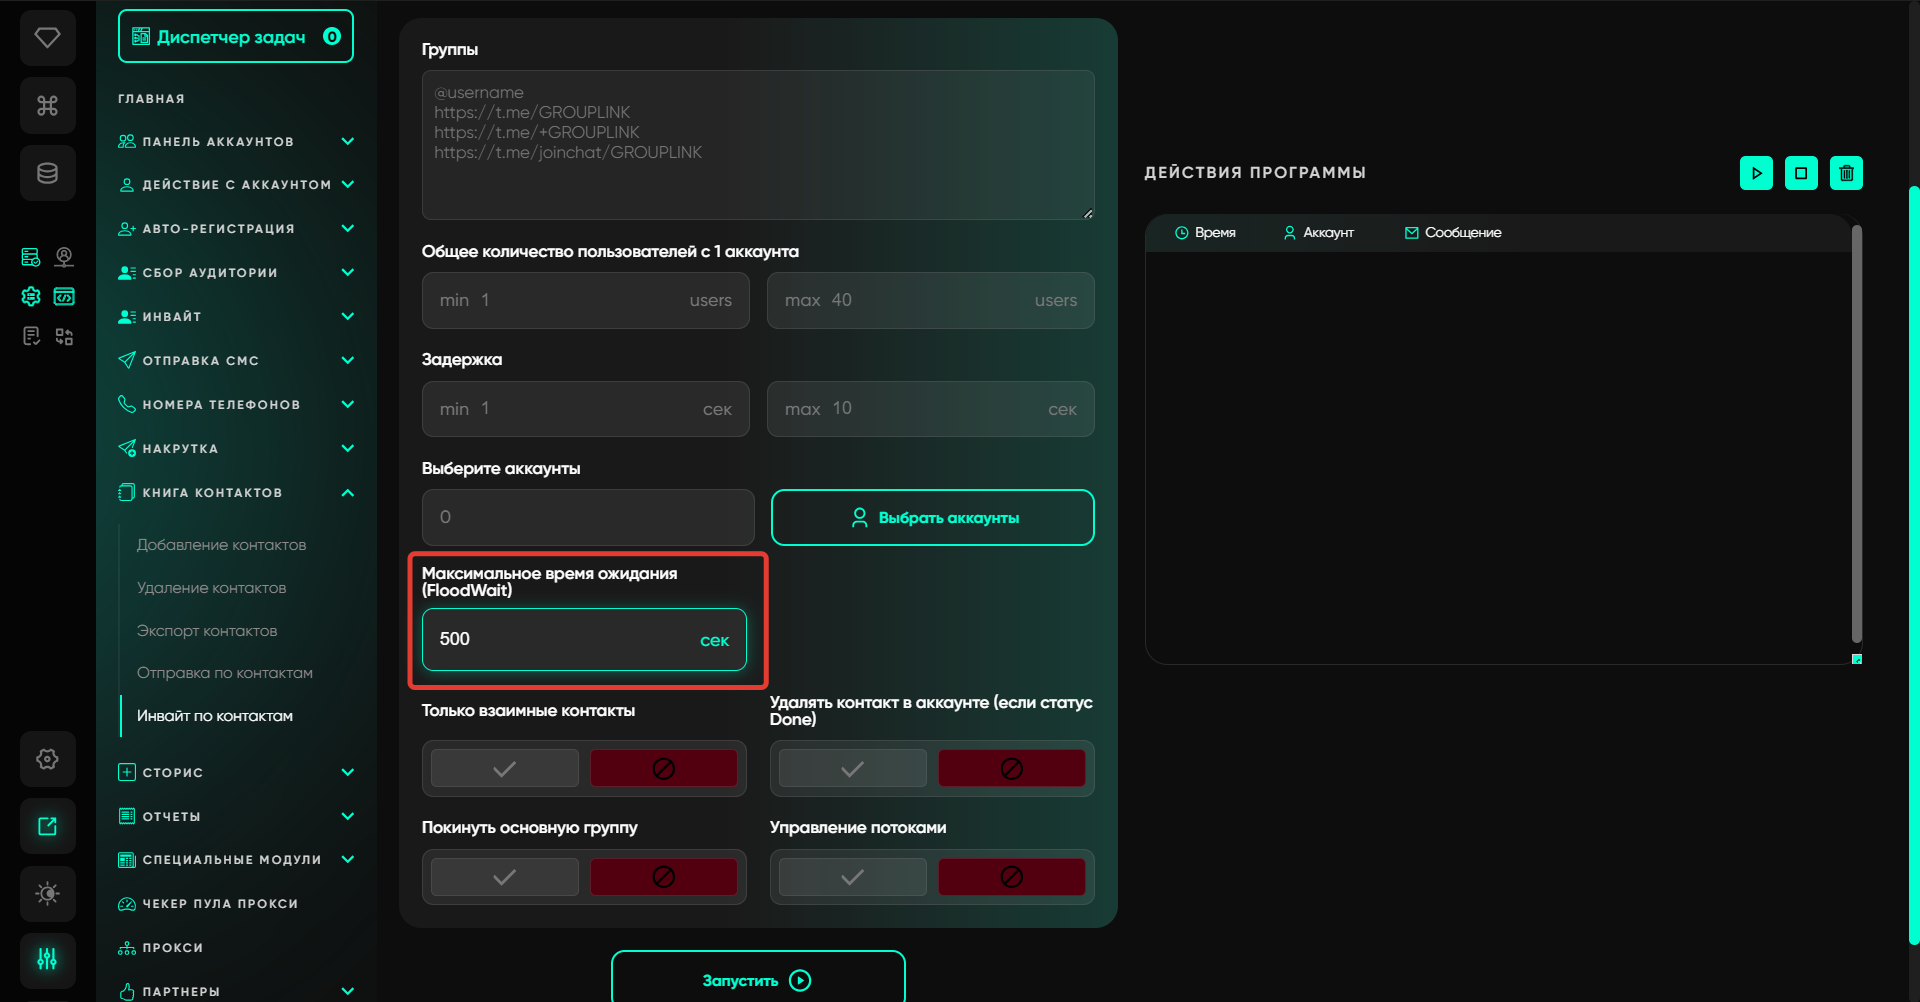Open 'Добавление контактов' submenu item
The width and height of the screenshot is (1920, 1002).
coord(221,545)
